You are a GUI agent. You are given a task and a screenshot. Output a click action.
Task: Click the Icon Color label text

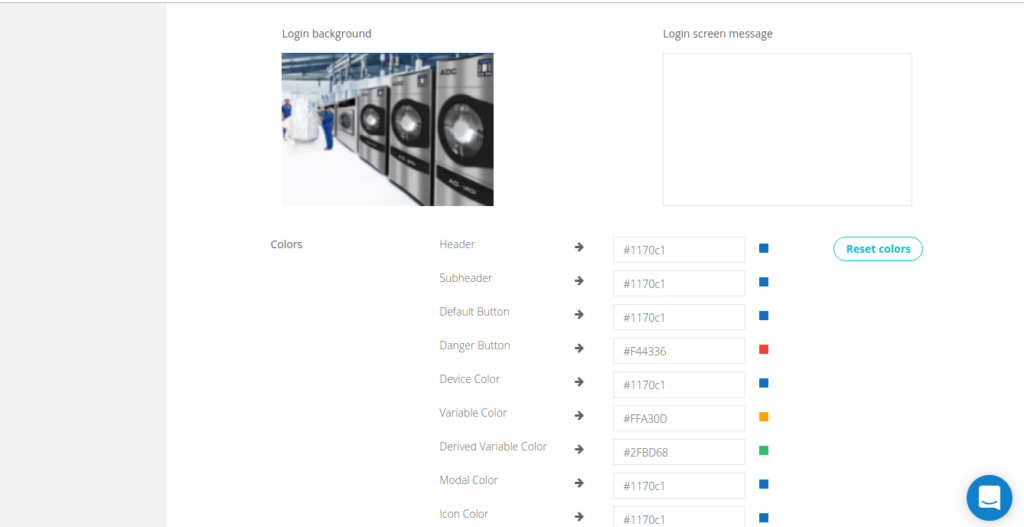pyautogui.click(x=464, y=514)
